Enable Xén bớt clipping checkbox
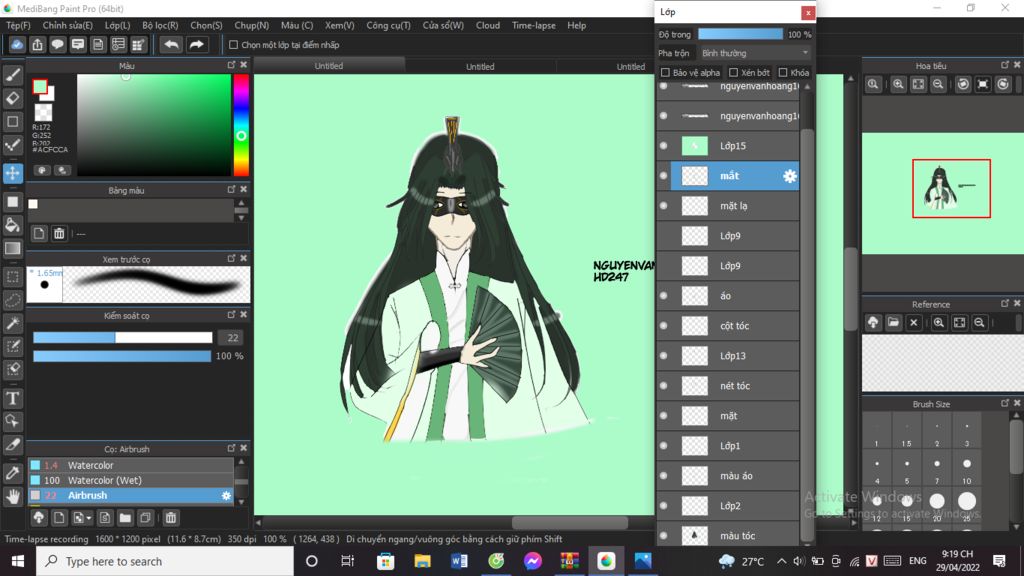This screenshot has width=1024, height=576. (x=733, y=72)
